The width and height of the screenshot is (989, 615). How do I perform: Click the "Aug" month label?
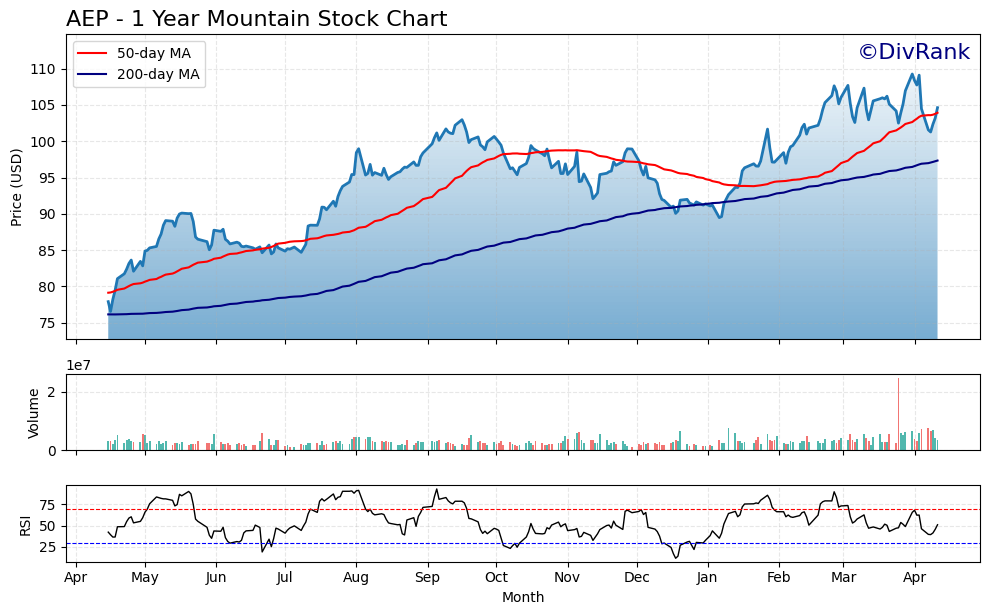tap(356, 578)
